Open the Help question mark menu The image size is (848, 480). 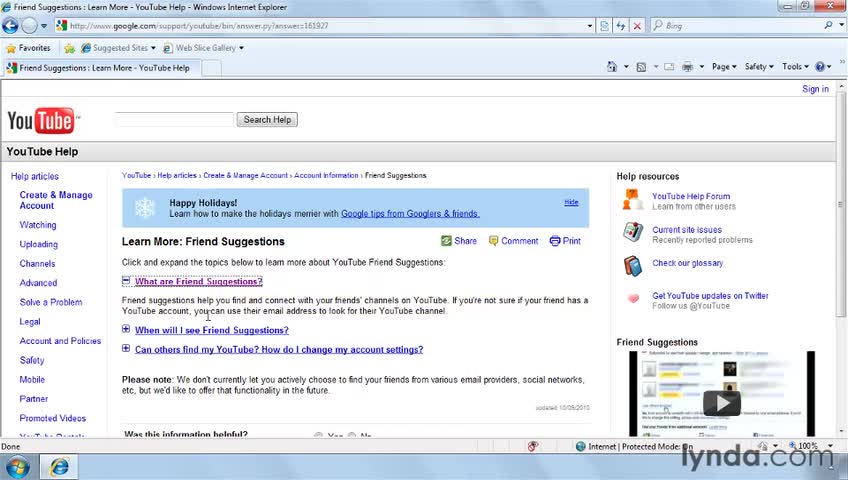(823, 66)
